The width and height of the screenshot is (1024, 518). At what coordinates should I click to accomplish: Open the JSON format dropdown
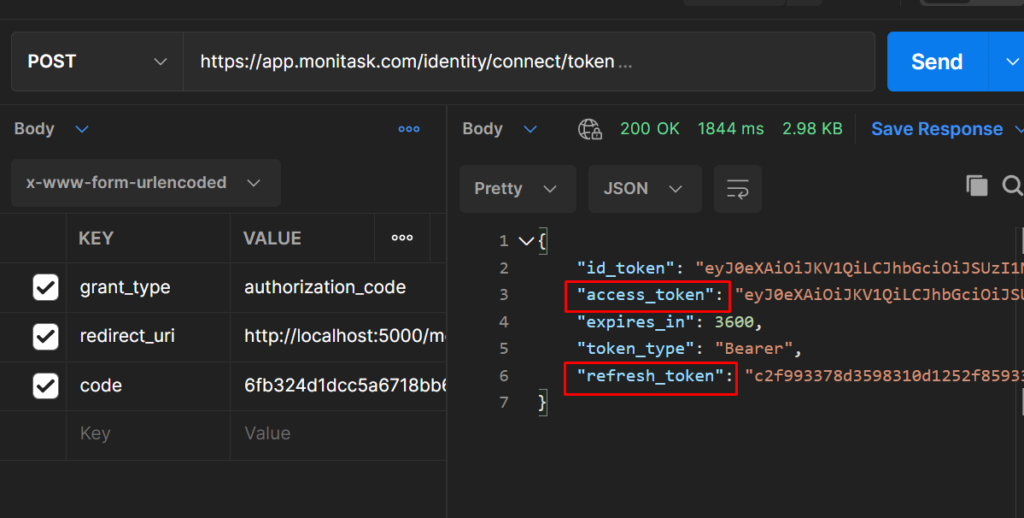[645, 189]
